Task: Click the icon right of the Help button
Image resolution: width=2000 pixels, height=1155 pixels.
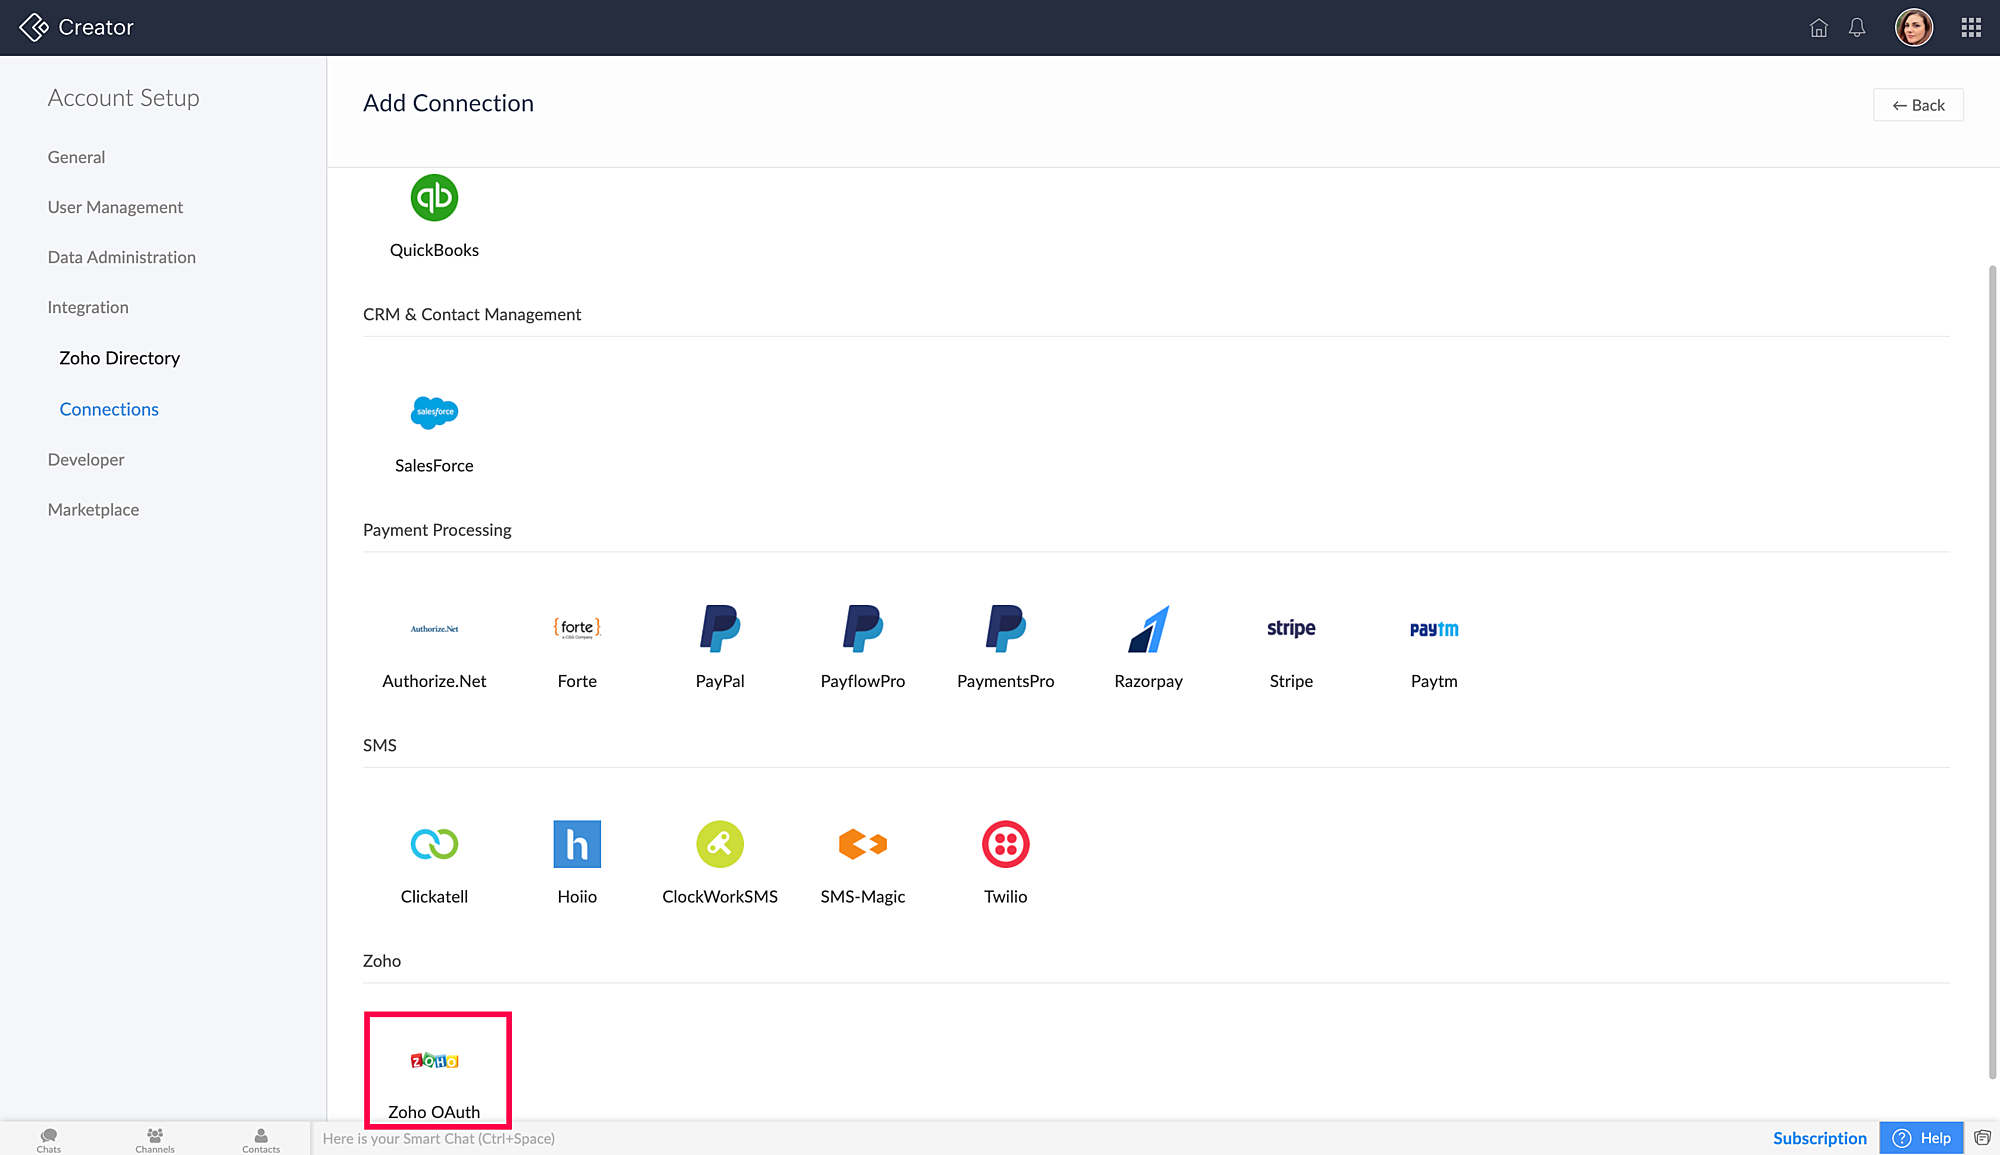Action: 1982,1138
